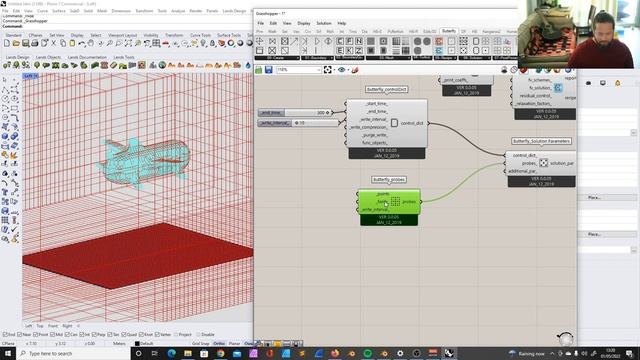The width and height of the screenshot is (640, 360).
Task: Switch to the Butterfly component tab
Action: (x=449, y=31)
